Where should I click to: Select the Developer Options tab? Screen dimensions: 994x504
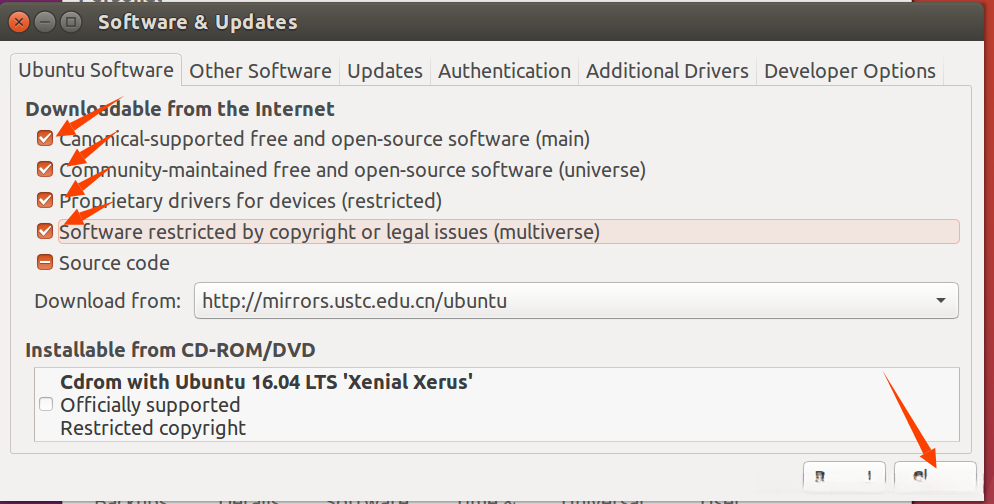coord(849,71)
